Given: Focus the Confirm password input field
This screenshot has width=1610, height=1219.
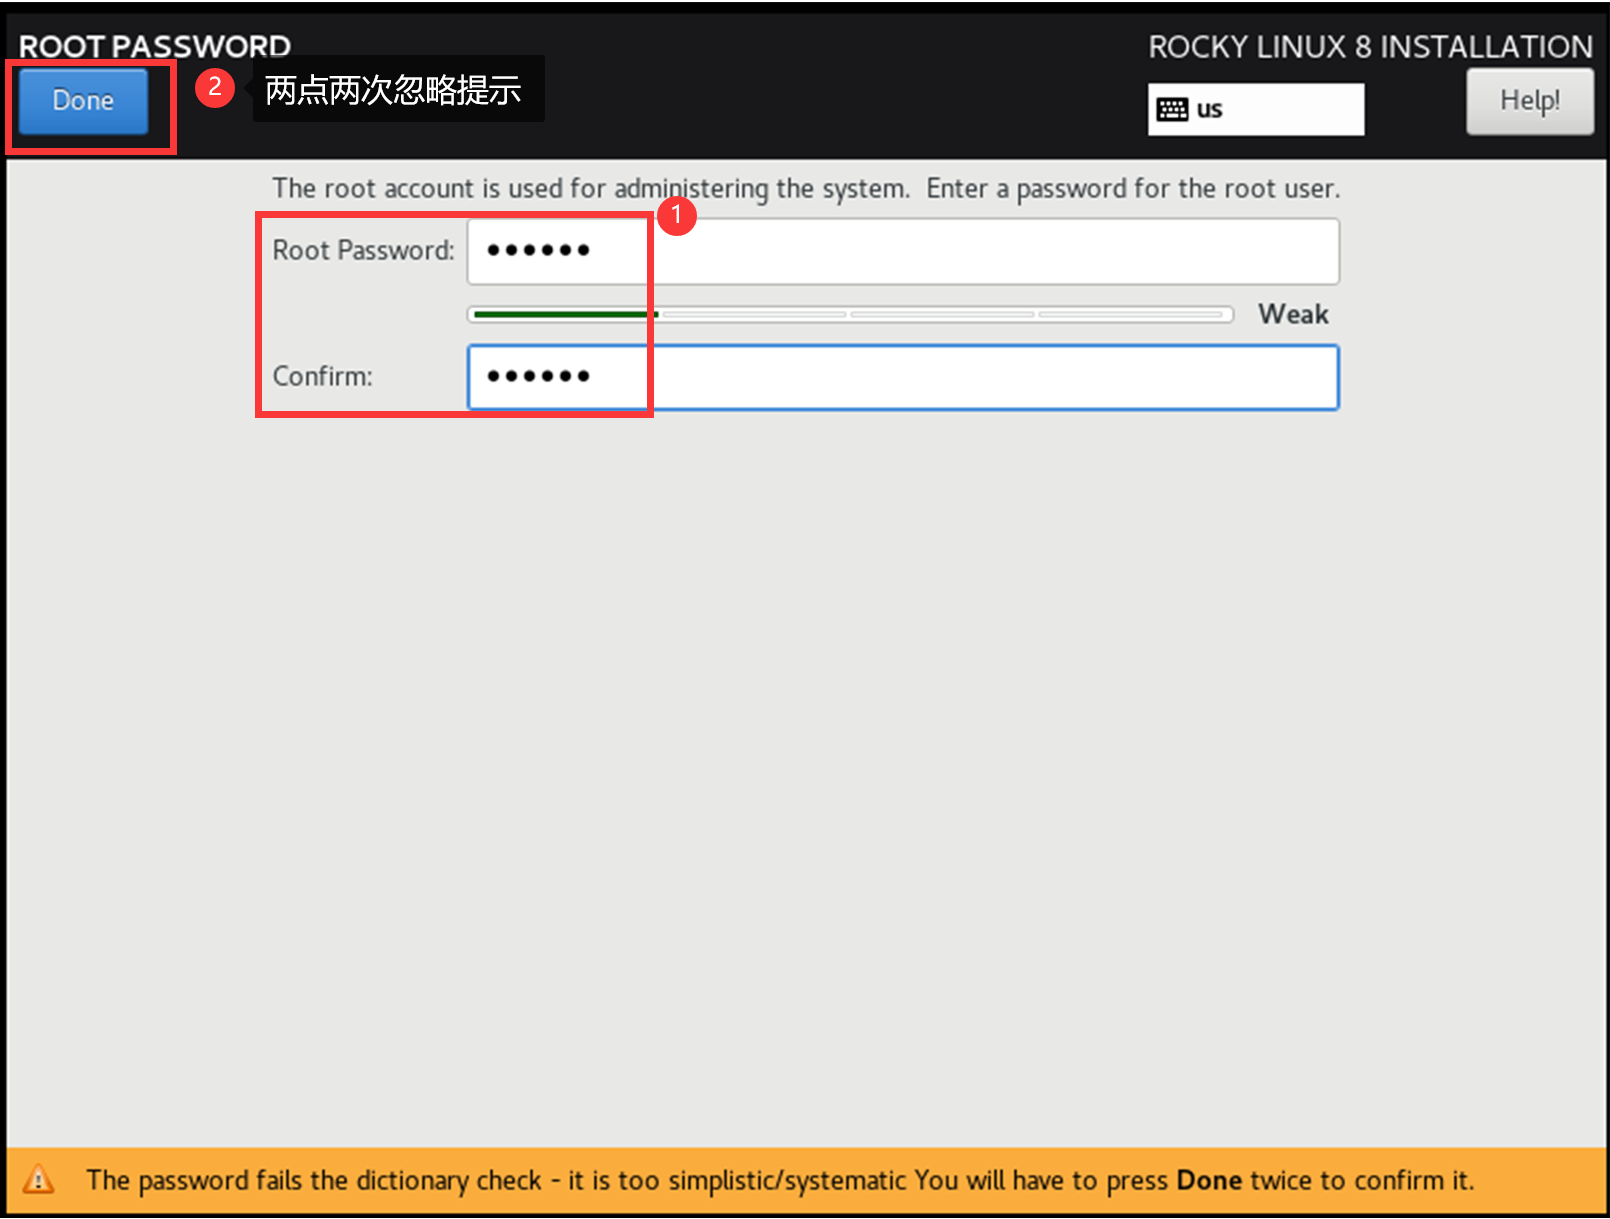Looking at the screenshot, I should 903,377.
